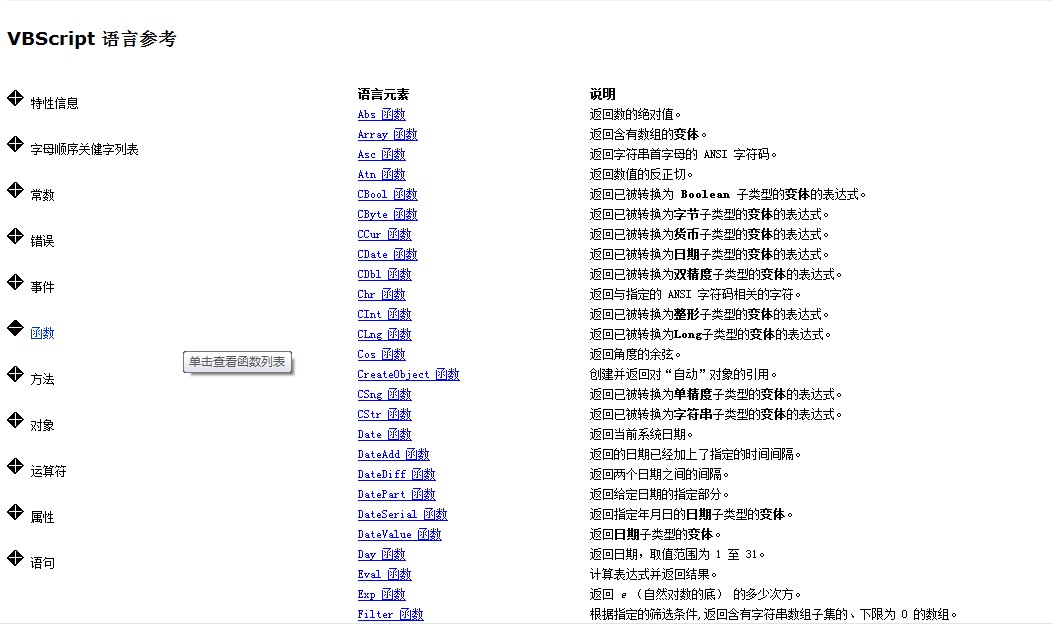Go to the 属性 section
Viewport: 1053px width, 624px height.
coord(42,517)
